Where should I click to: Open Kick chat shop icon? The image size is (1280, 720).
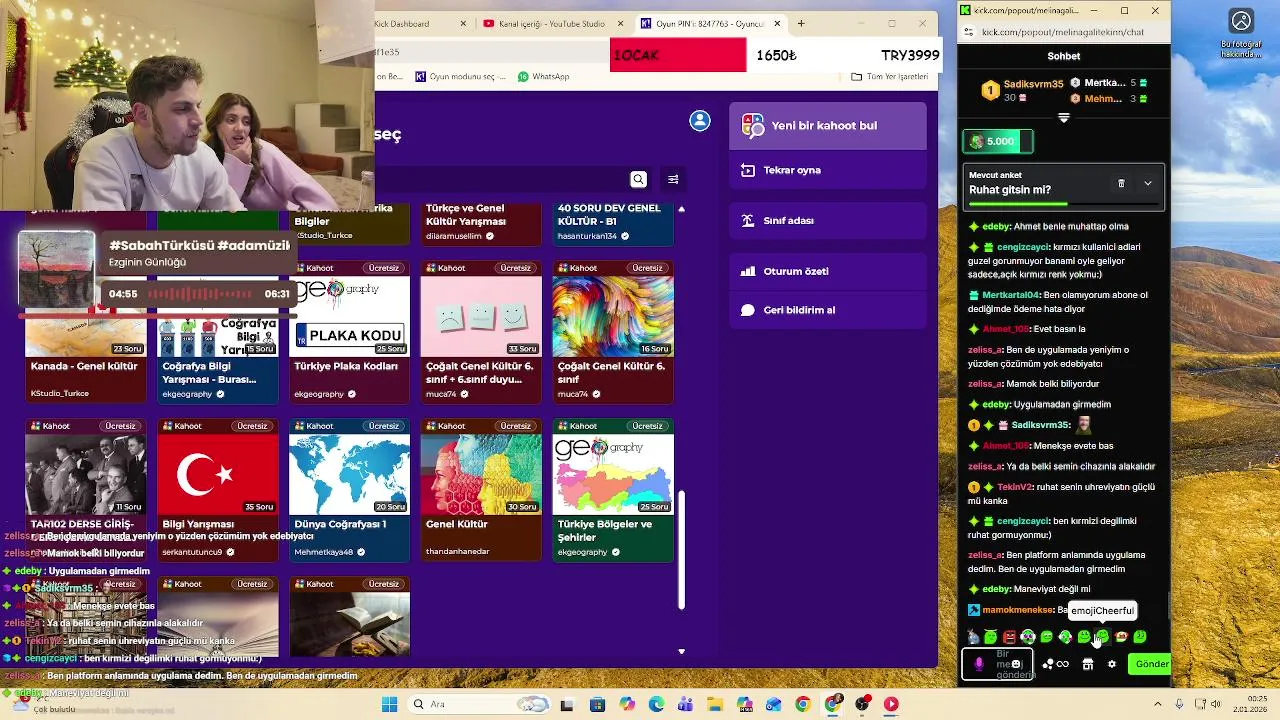coord(1088,664)
